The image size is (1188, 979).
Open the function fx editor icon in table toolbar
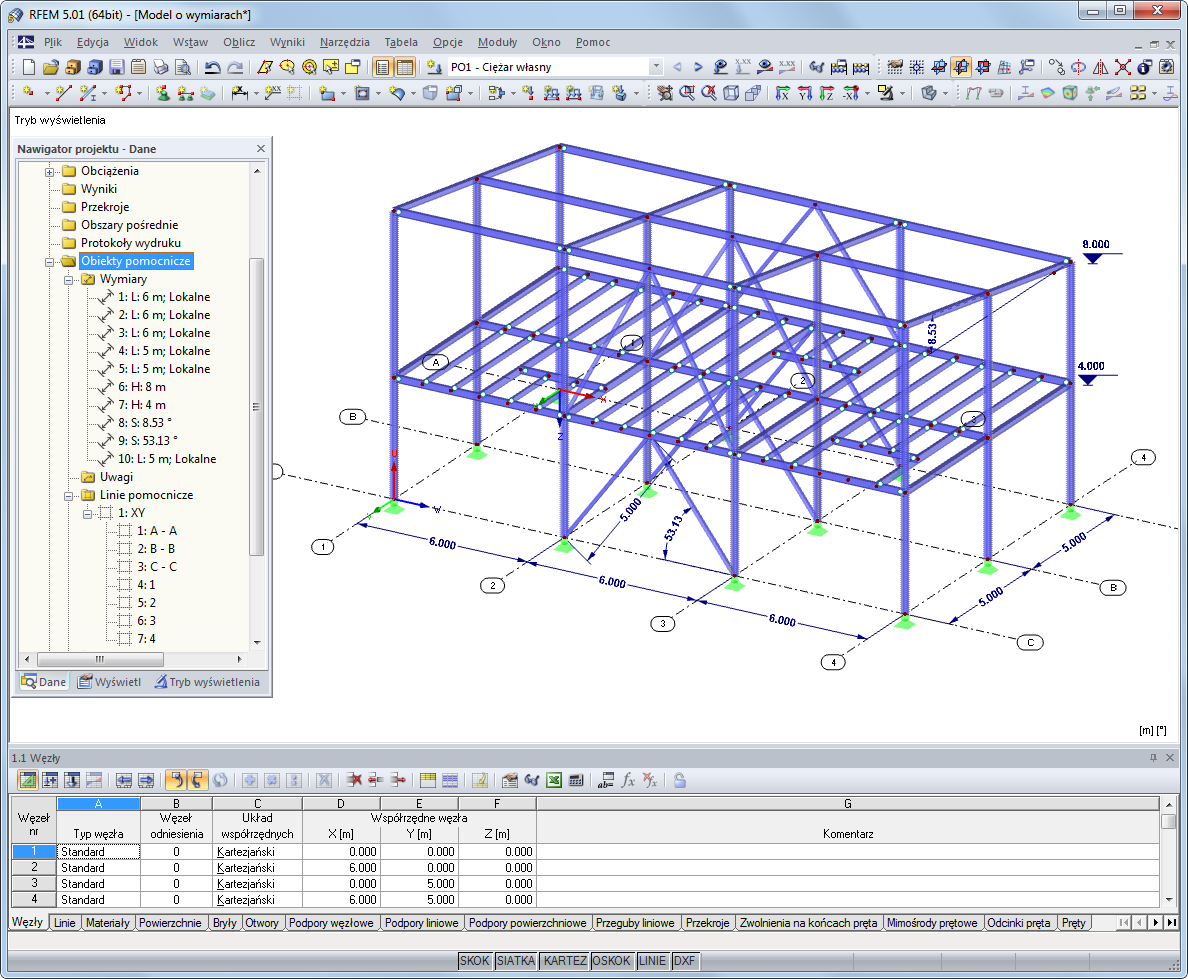[628, 780]
